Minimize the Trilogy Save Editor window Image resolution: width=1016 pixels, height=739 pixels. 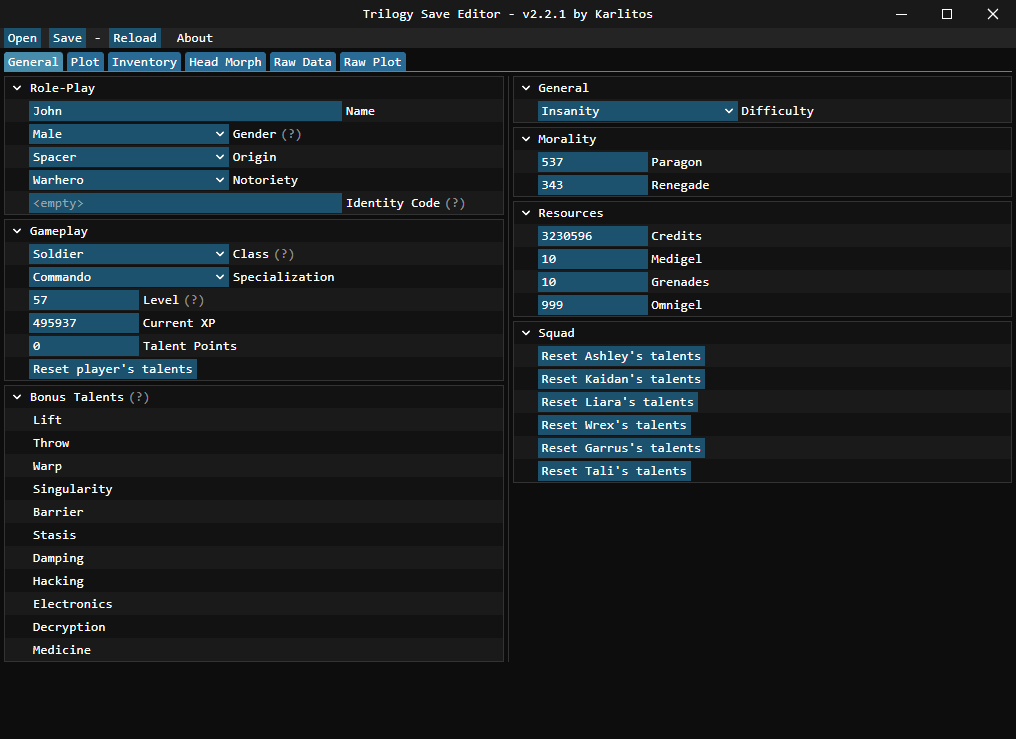(901, 14)
